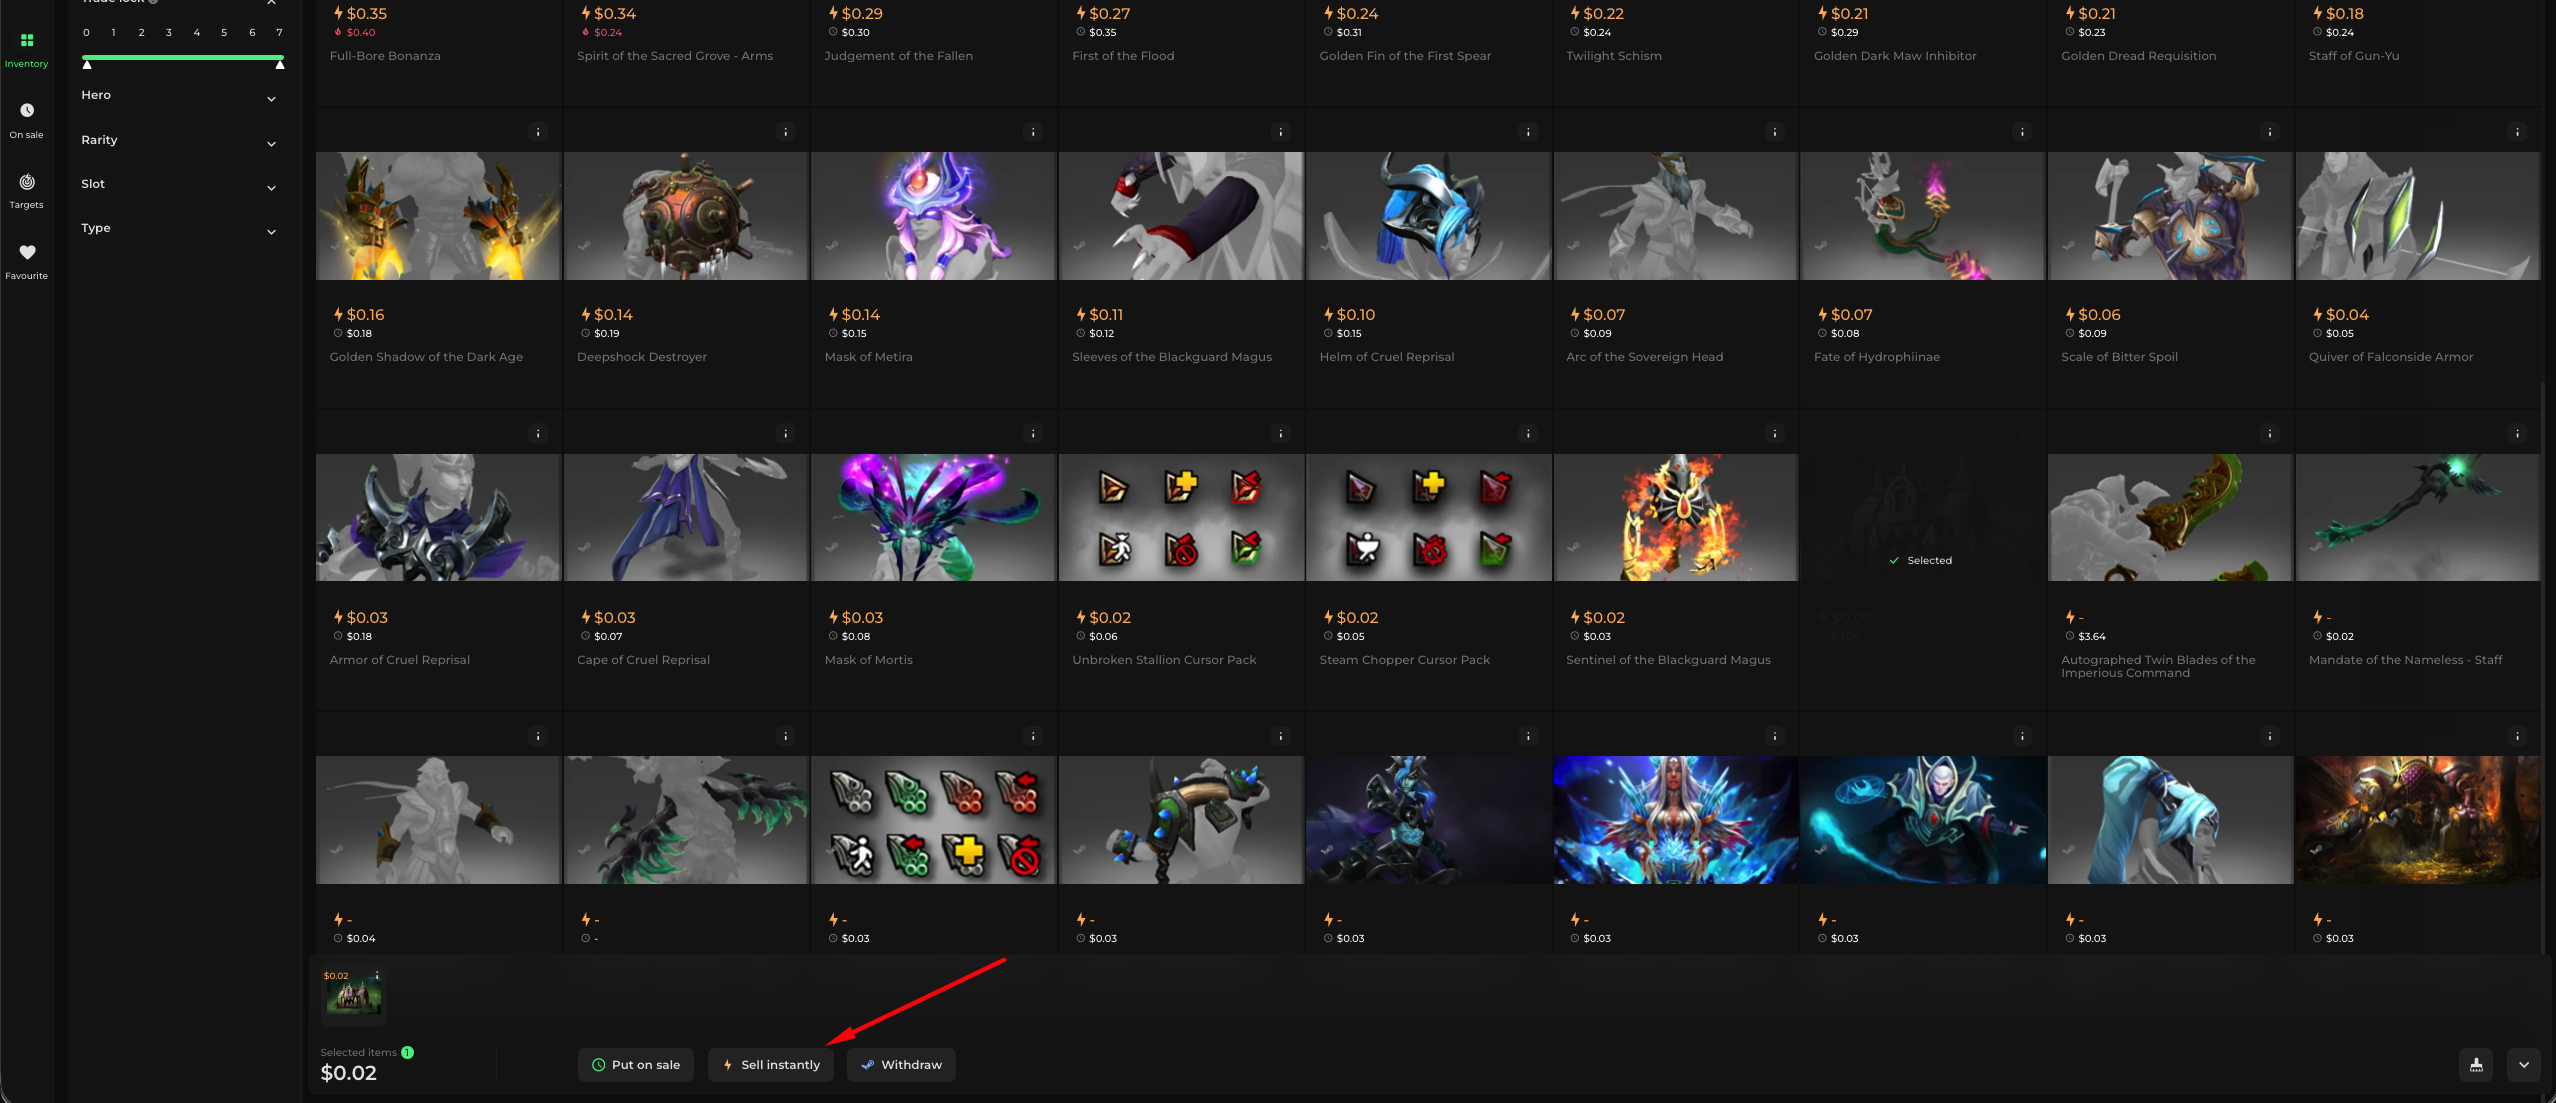Click the options icon on Cape of Cruel Reprisal
This screenshot has height=1103, width=2556.
click(x=786, y=434)
